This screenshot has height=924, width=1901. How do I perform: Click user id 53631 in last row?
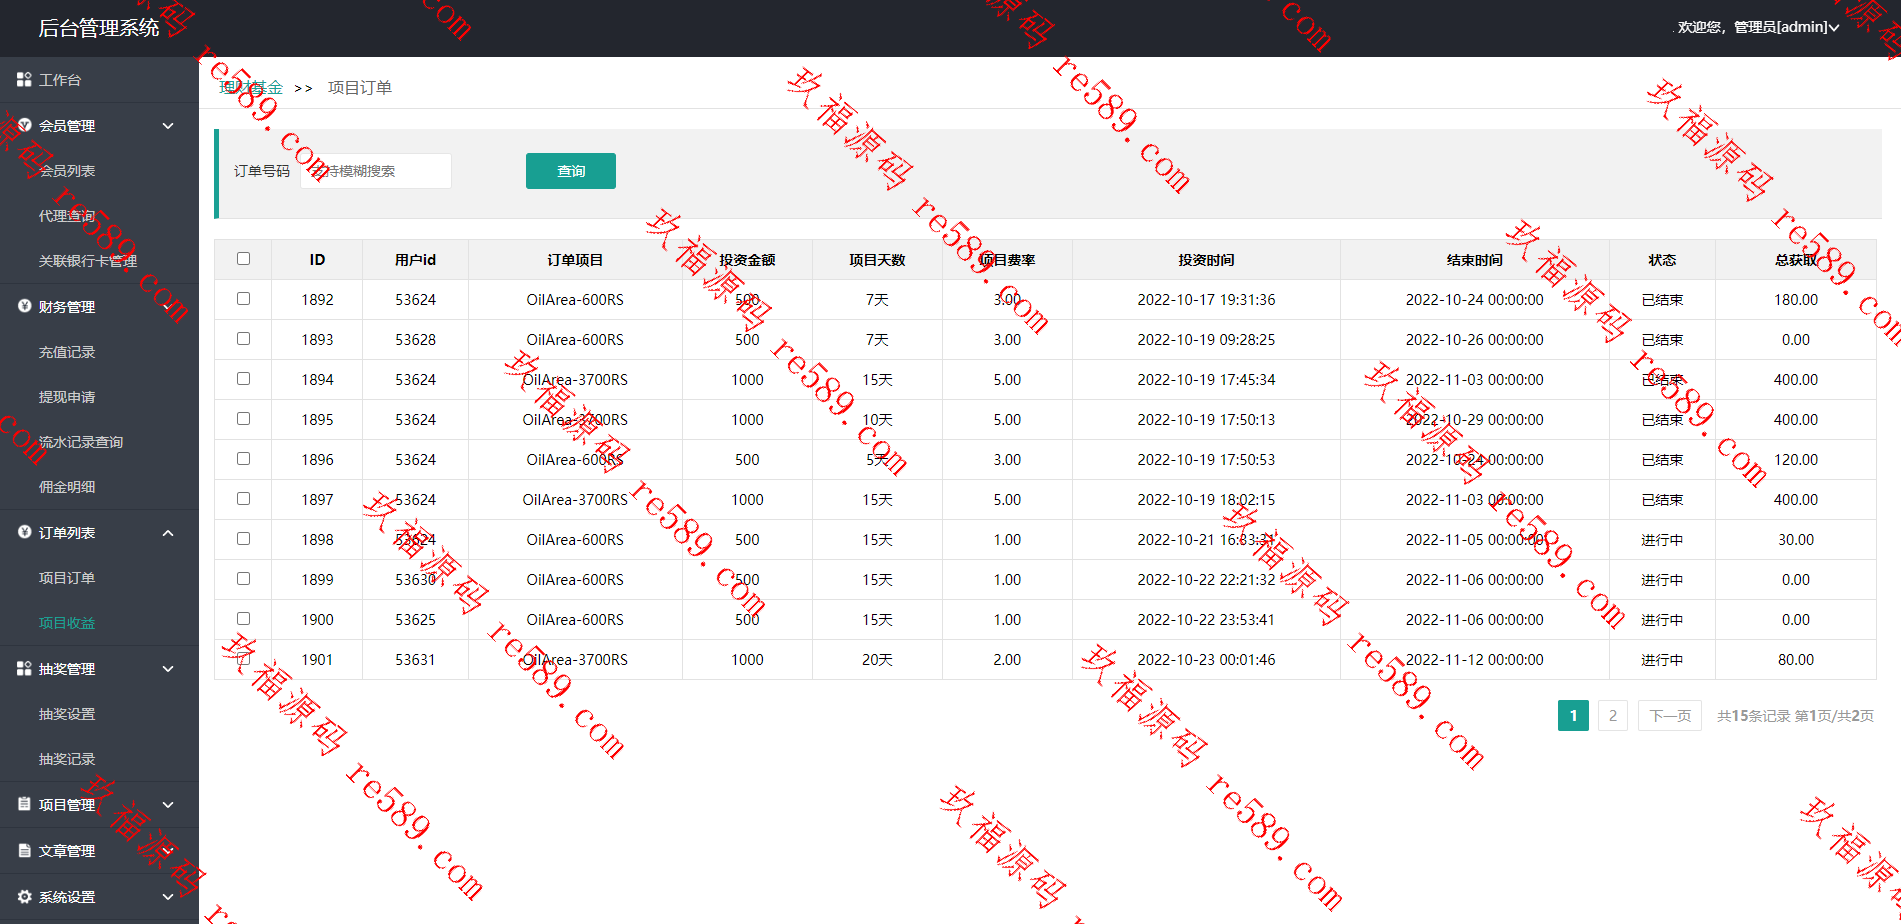click(x=415, y=660)
